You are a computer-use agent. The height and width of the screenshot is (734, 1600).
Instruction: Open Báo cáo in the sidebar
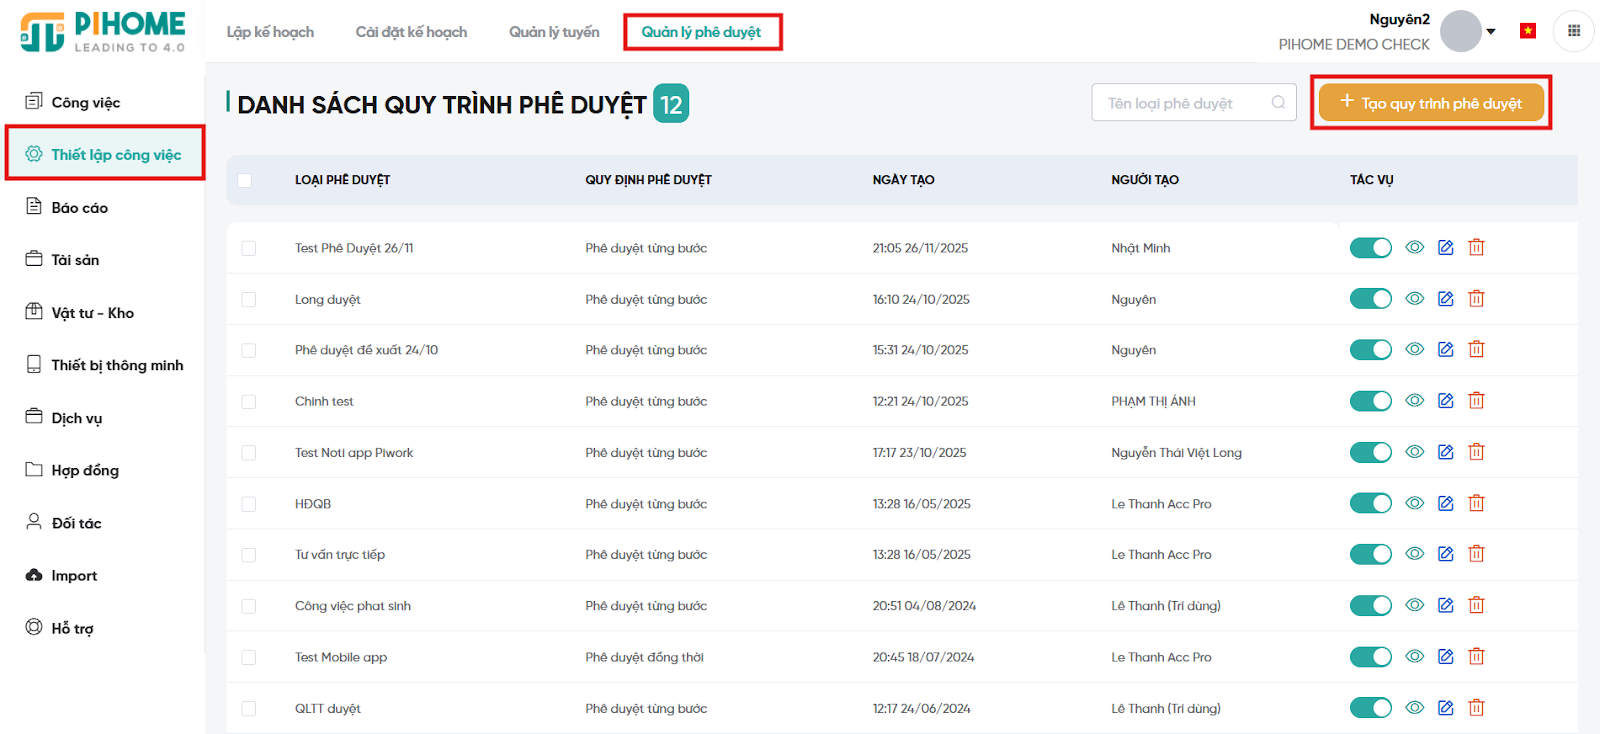click(x=79, y=208)
